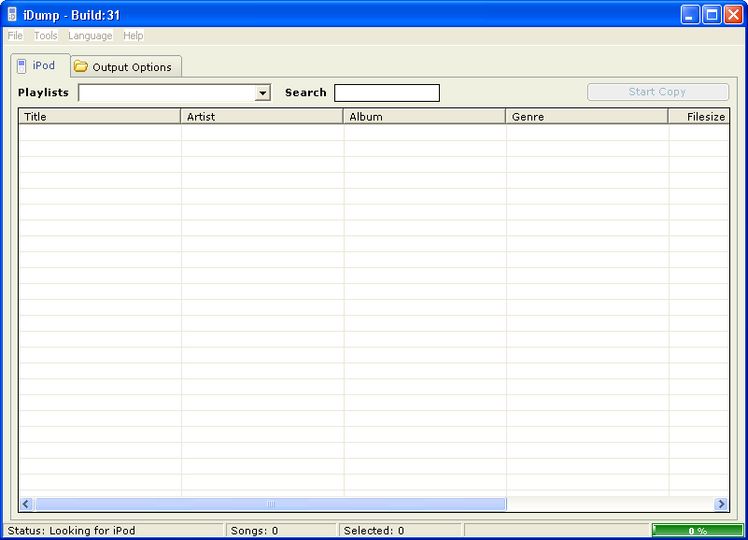Sort by the Album column header

coord(425,116)
